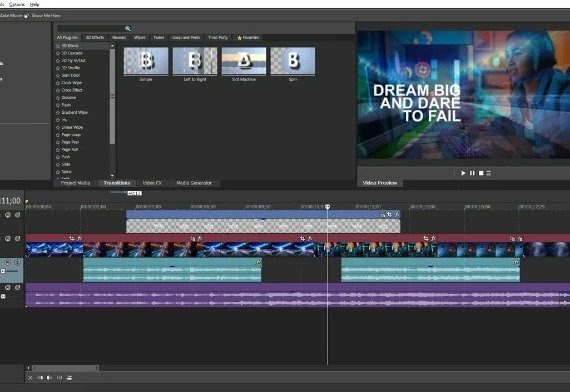
Task: Click the timecode display above the track headers
Action: [11, 201]
